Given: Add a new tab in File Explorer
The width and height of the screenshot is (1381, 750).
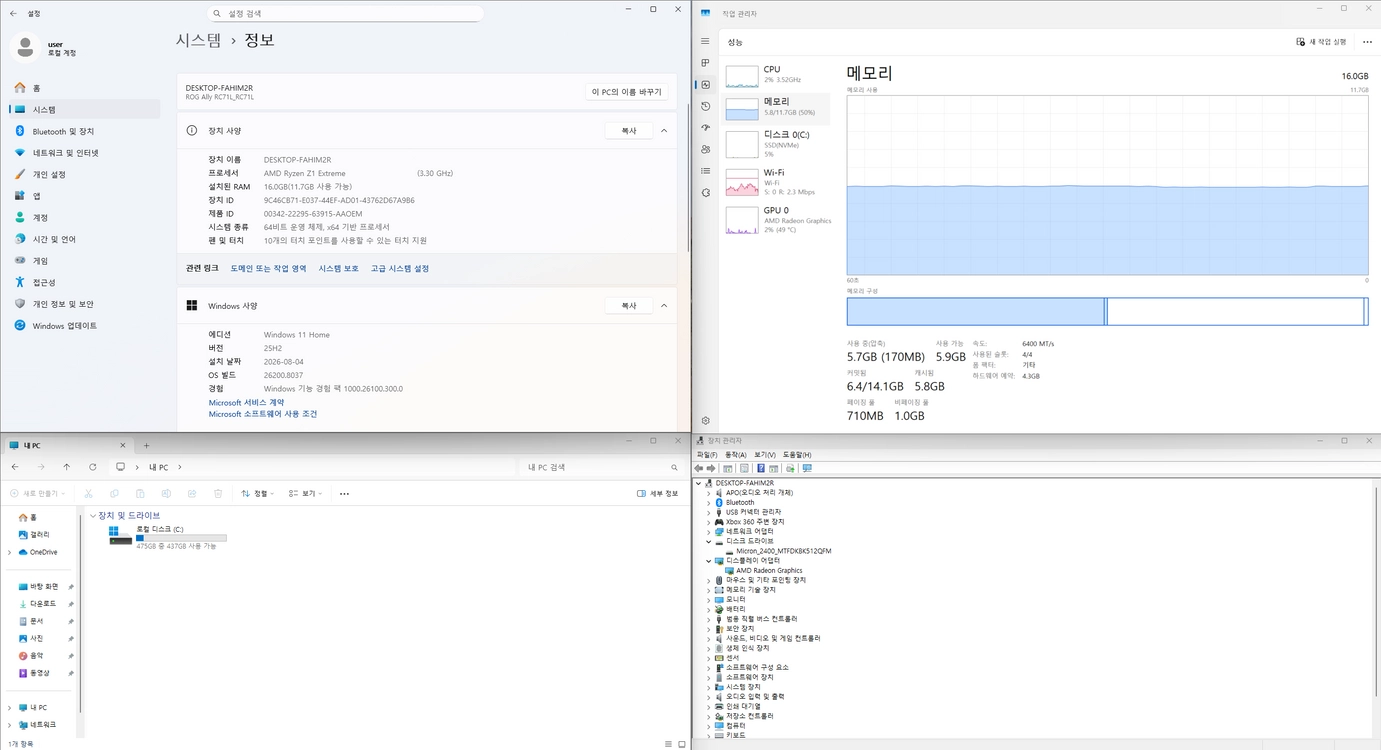Looking at the screenshot, I should click(146, 445).
